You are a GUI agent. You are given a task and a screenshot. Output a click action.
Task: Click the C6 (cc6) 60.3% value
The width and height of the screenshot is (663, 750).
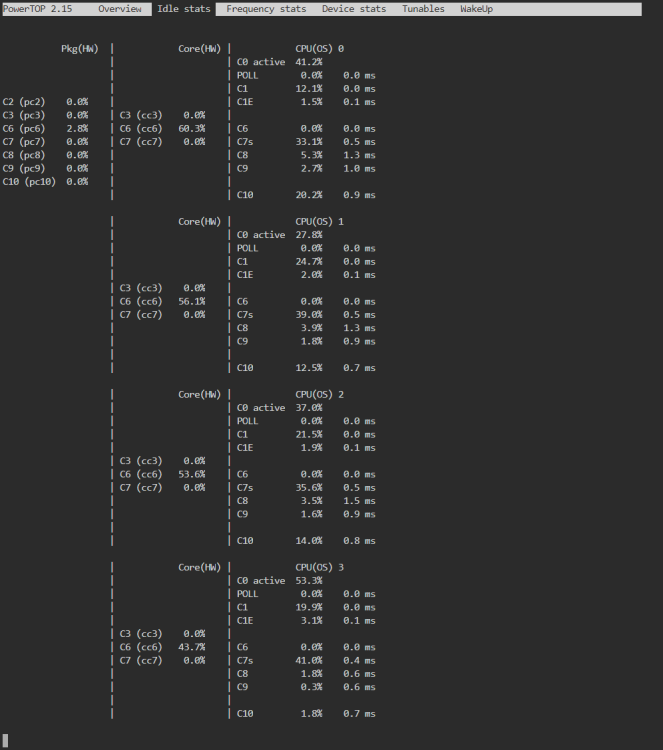tap(192, 129)
